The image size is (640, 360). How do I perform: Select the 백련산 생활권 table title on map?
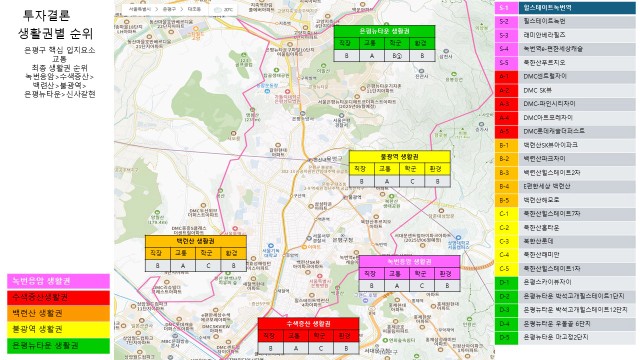[x=196, y=241]
